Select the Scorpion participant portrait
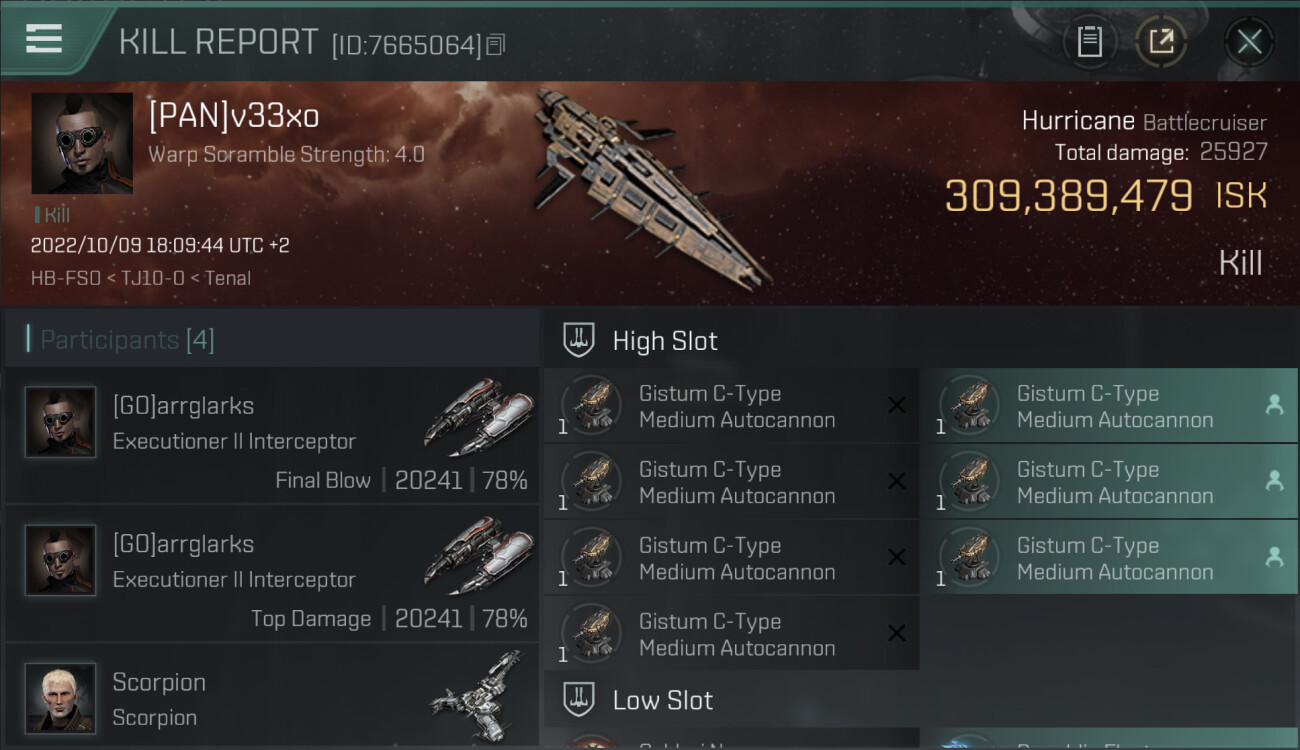The height and width of the screenshot is (750, 1300). click(x=60, y=698)
